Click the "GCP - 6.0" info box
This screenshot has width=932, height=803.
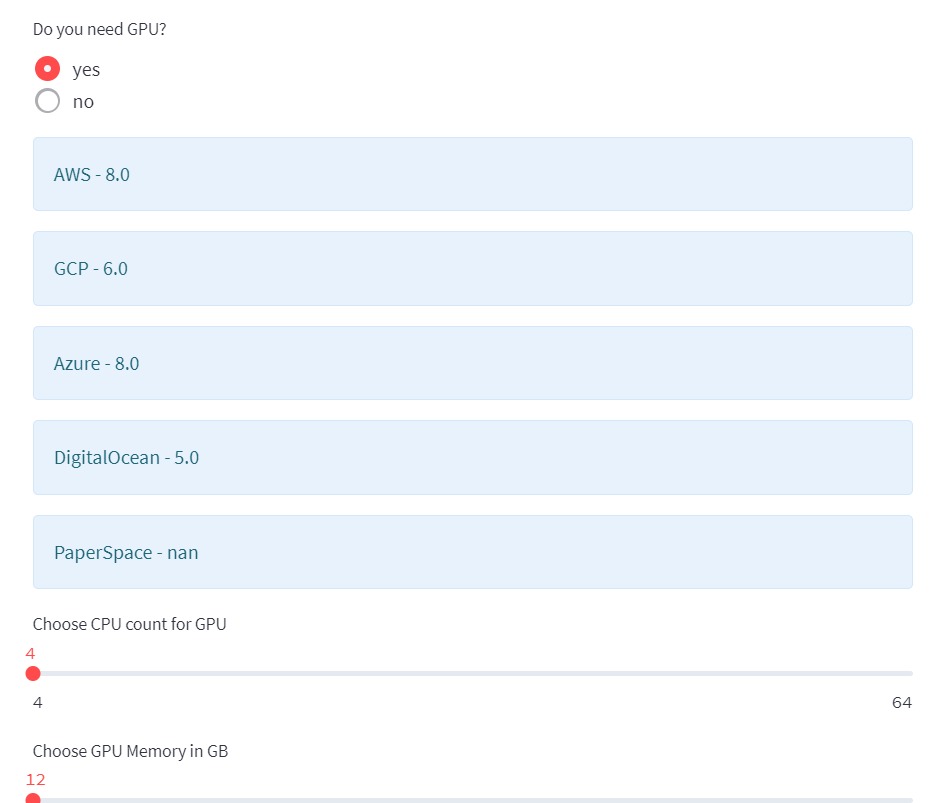[473, 269]
